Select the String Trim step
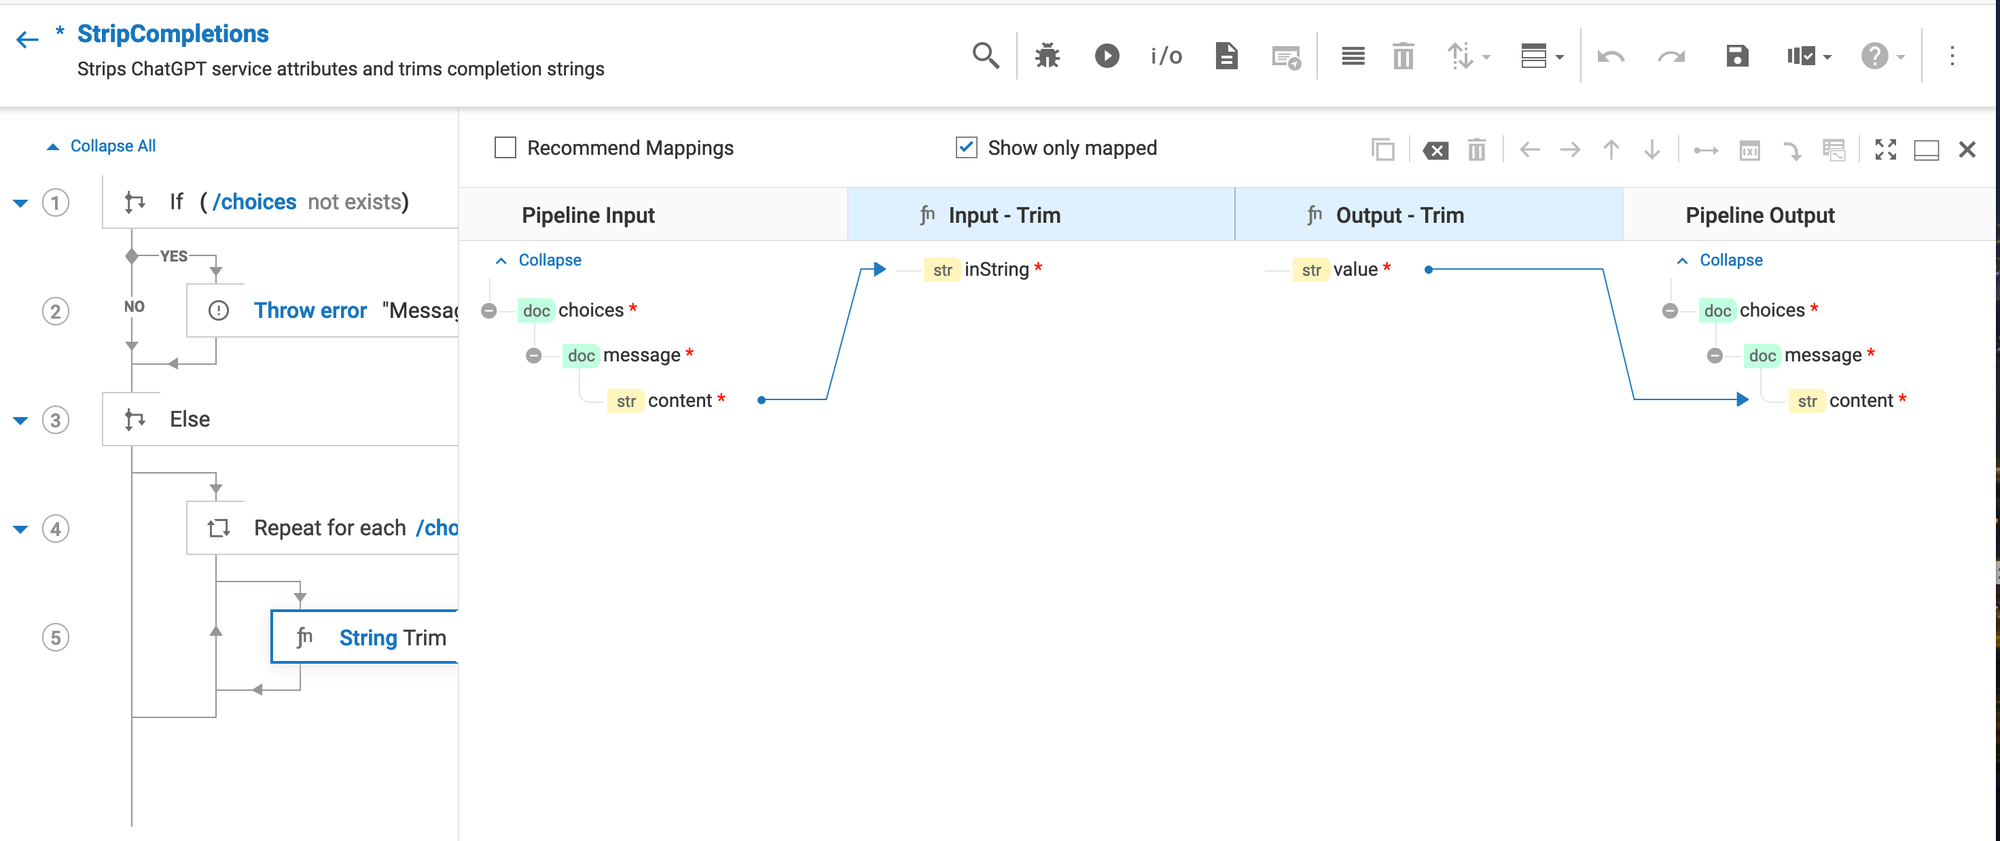2000x841 pixels. pos(392,638)
